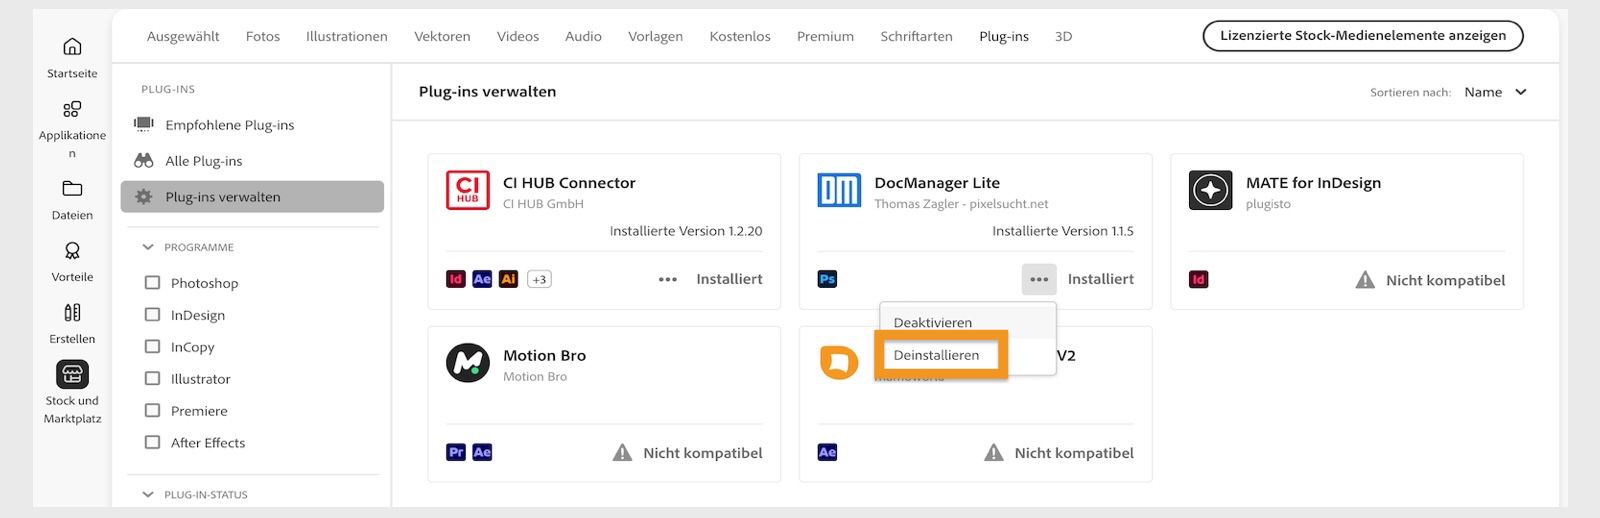Screen dimensions: 1600x518
Task: Open the Sortieren nach Name dropdown
Action: tap(1495, 92)
